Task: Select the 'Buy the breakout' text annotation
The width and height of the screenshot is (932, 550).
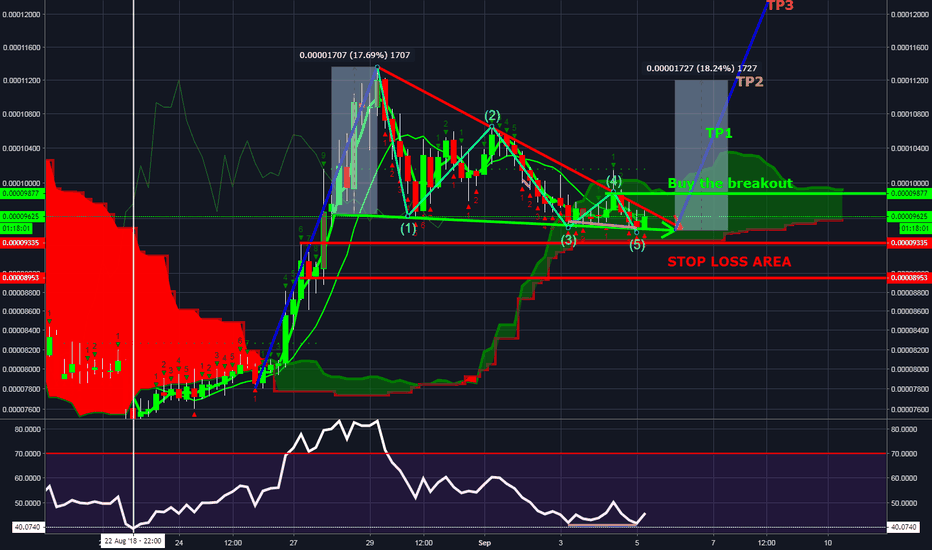Action: click(730, 183)
